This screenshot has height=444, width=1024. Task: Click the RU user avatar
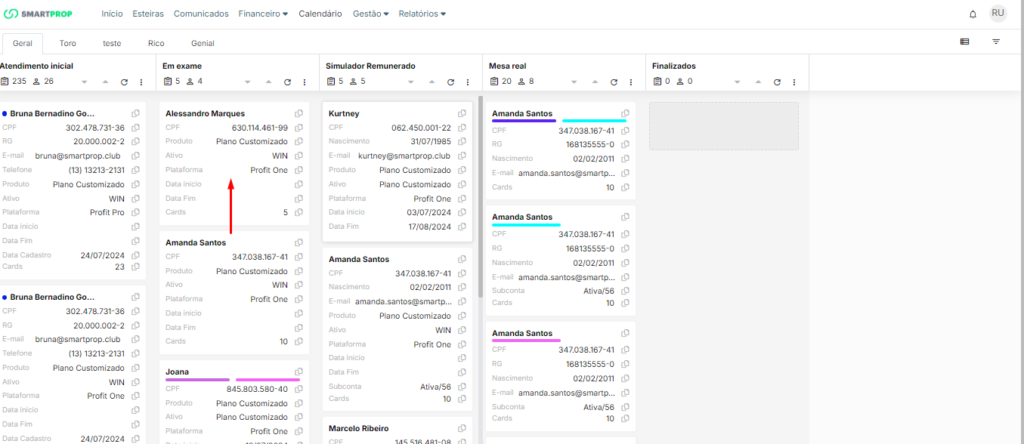997,13
